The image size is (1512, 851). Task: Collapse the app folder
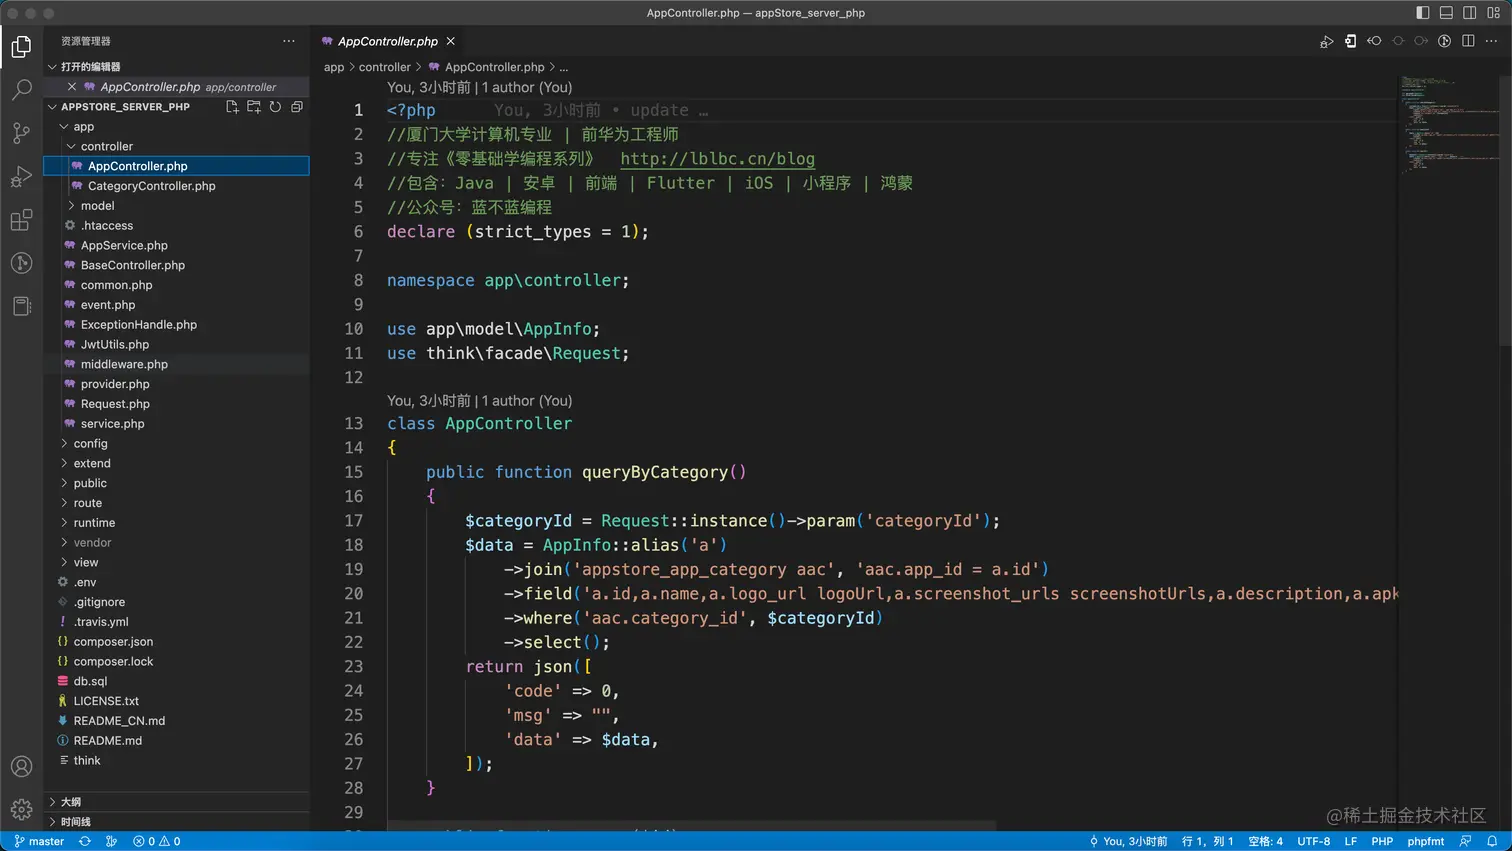(x=64, y=127)
